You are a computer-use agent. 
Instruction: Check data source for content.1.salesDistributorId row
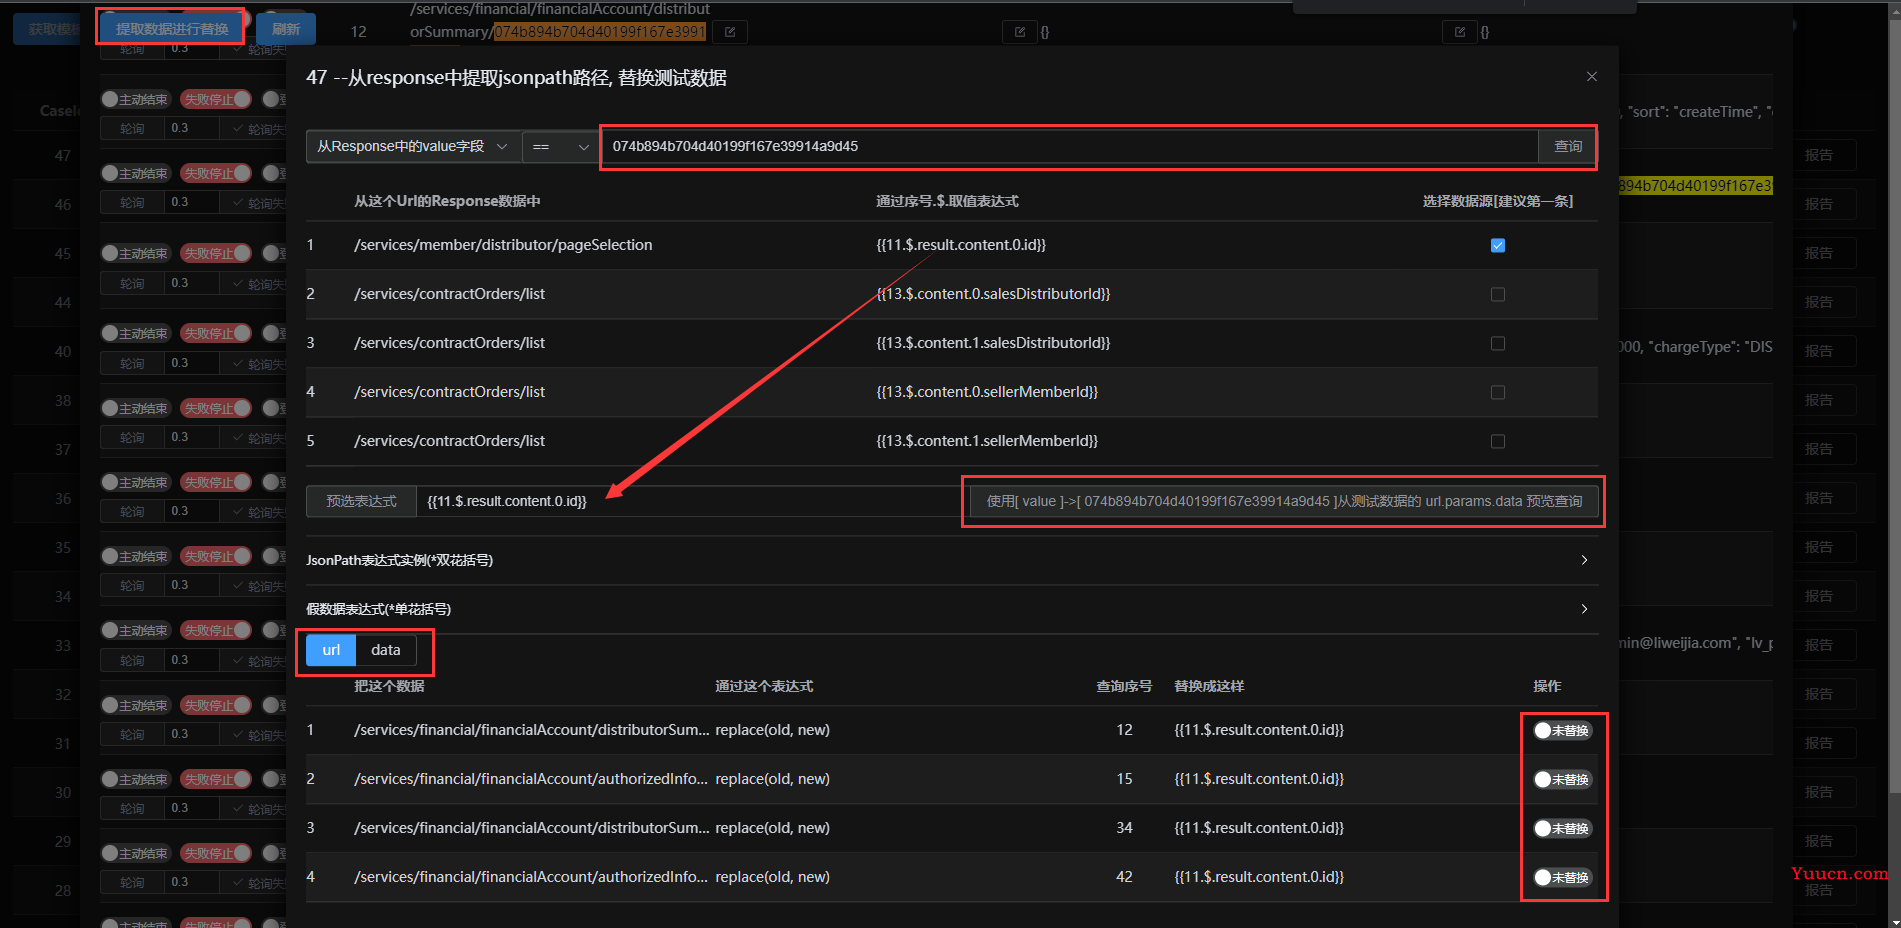tap(1497, 343)
